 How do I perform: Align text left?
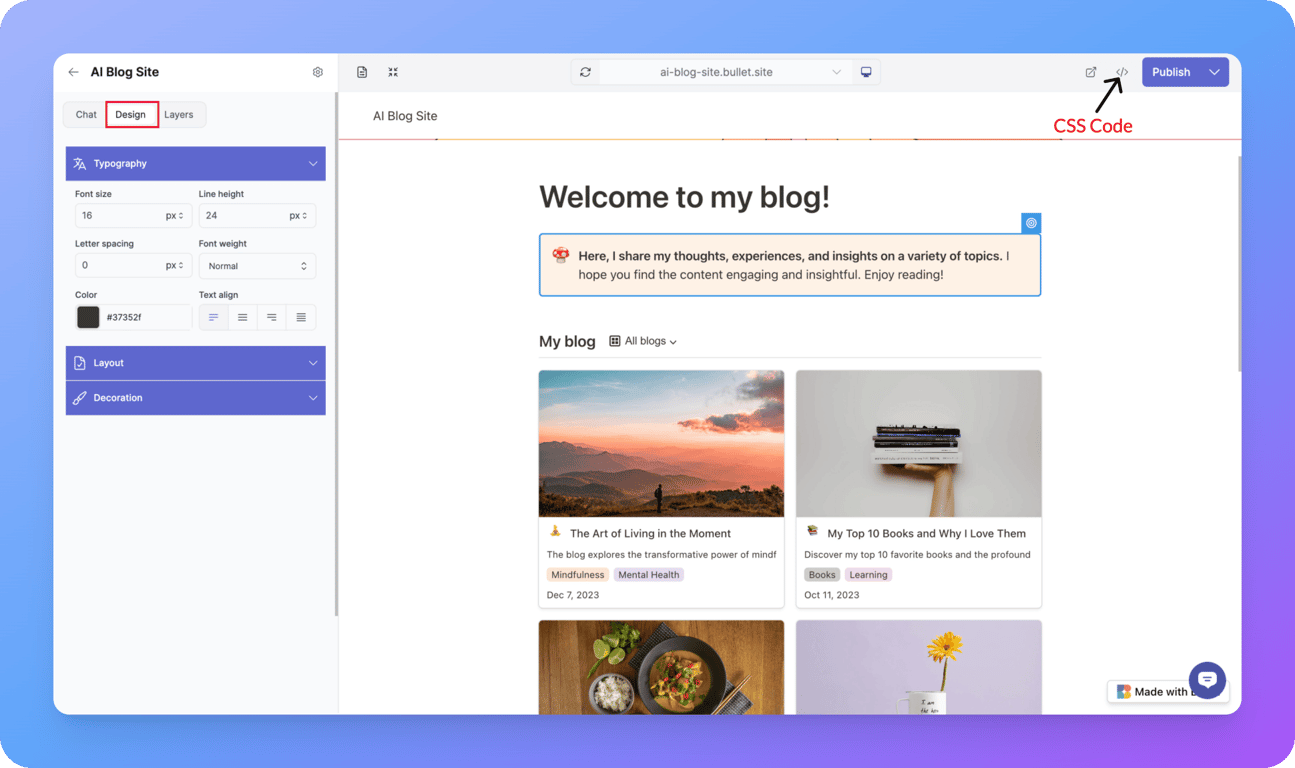tap(213, 318)
